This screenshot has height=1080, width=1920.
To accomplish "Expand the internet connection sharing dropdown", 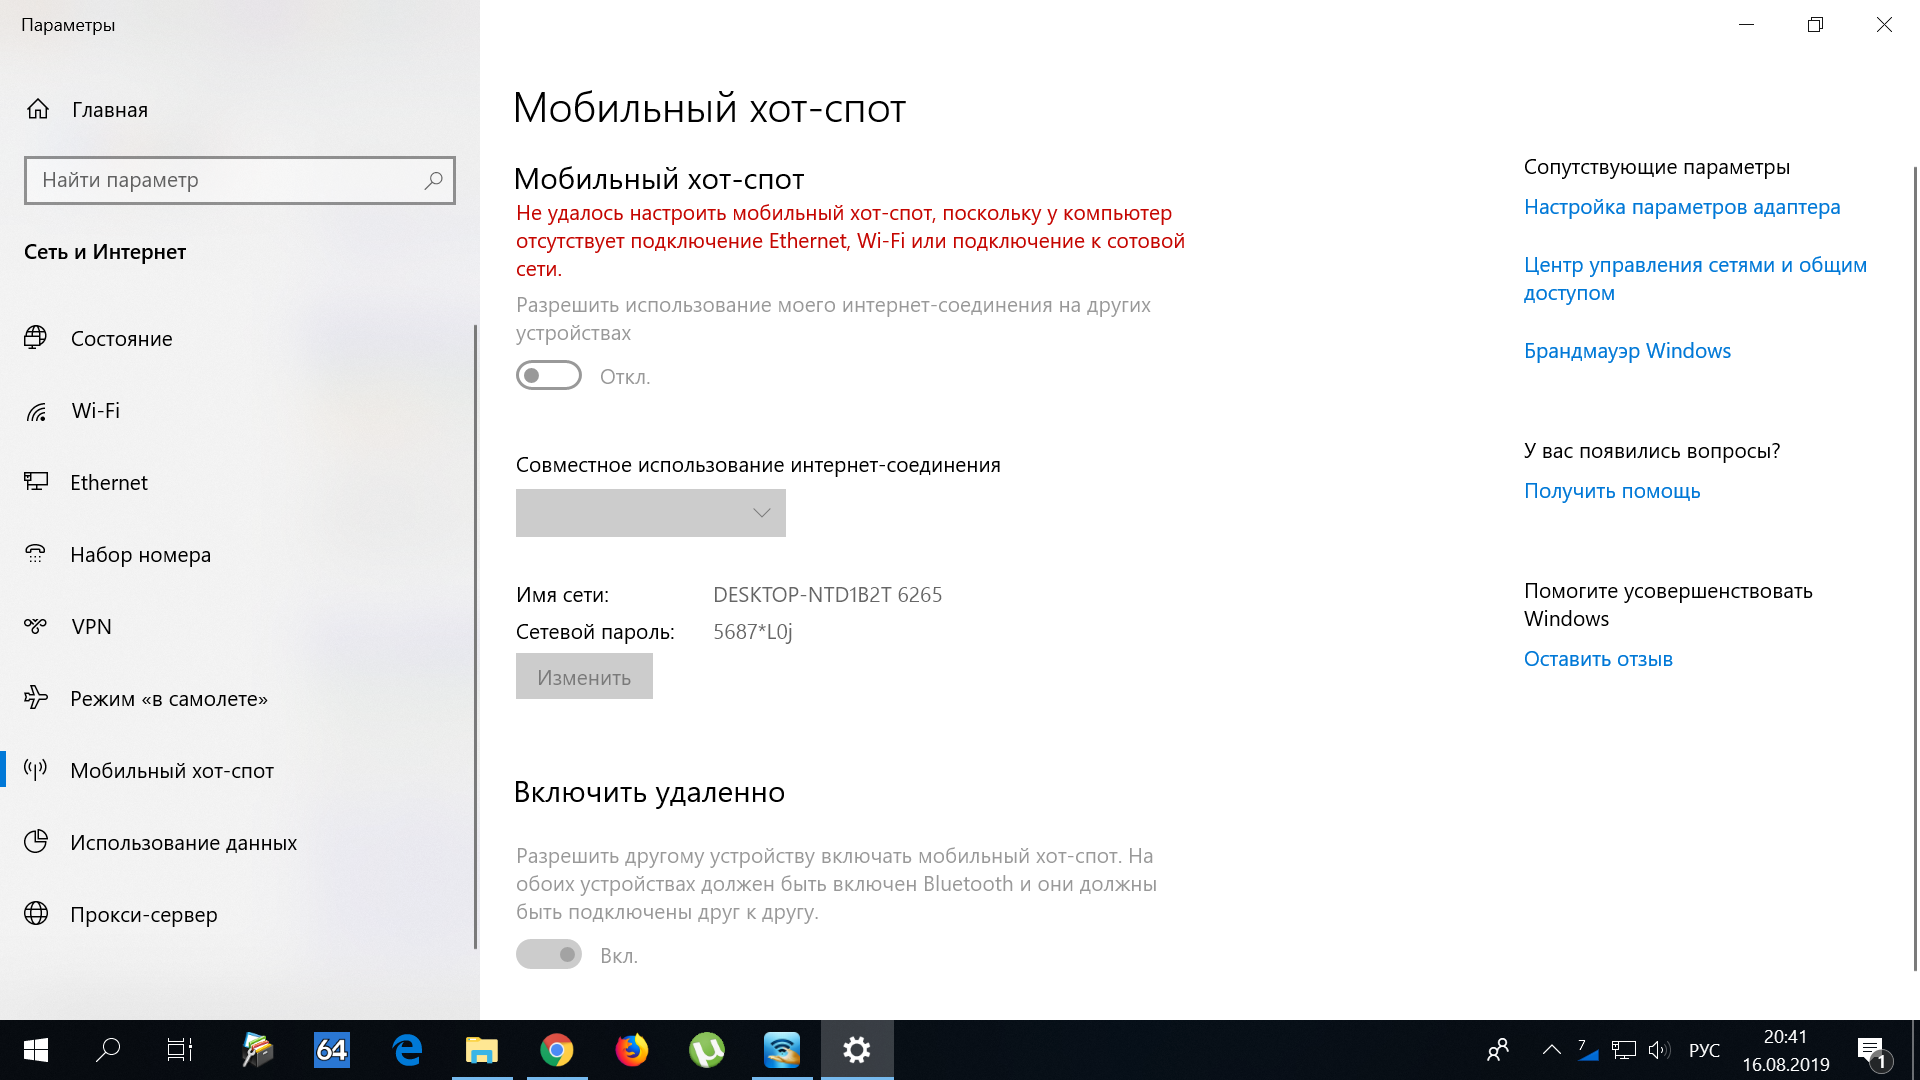I will coord(650,512).
